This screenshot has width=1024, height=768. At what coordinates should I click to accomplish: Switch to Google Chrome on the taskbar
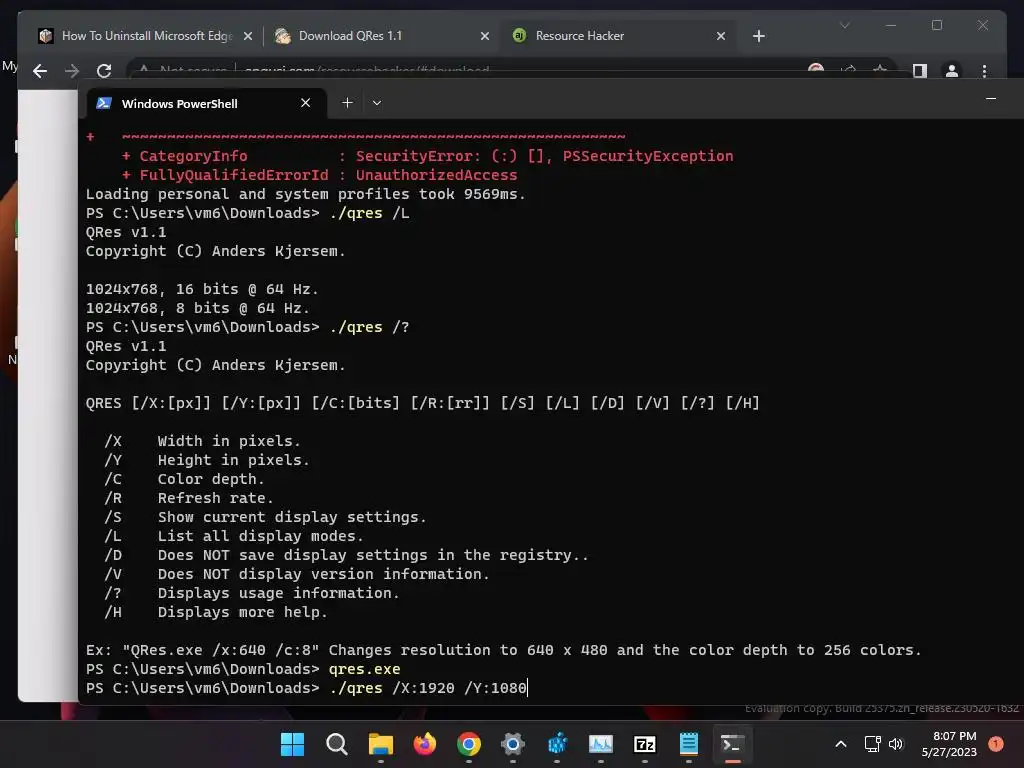(x=469, y=744)
